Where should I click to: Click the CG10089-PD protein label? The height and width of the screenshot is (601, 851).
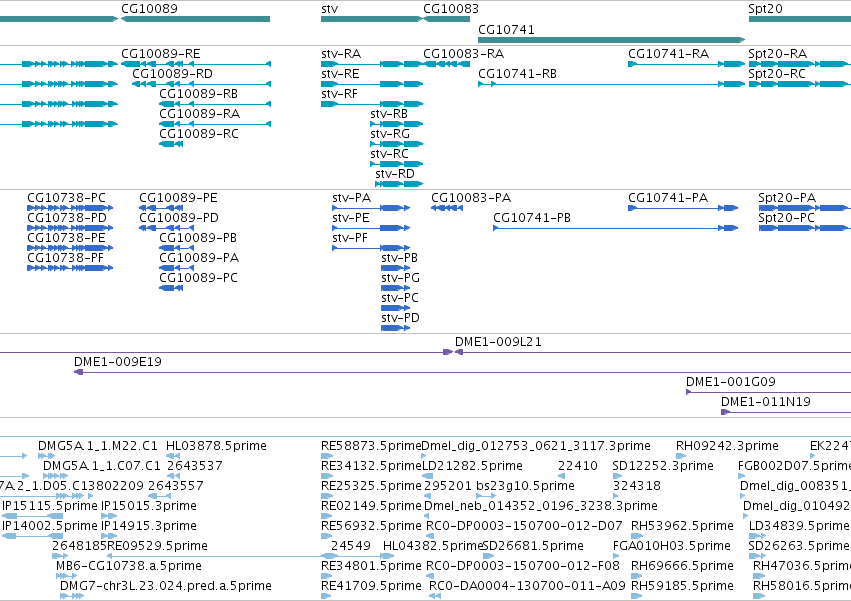coord(179,218)
